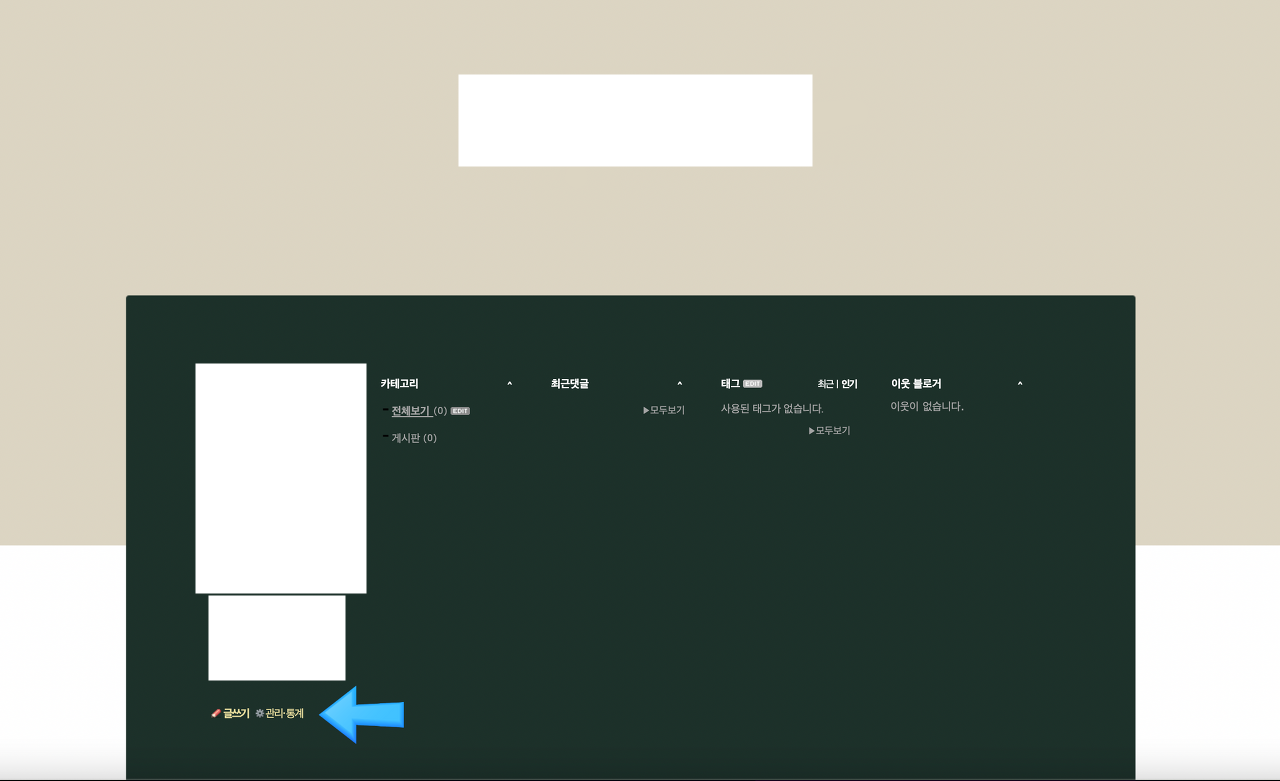The image size is (1280, 781).
Task: Select the 게시판 (0) category
Action: pos(414,438)
